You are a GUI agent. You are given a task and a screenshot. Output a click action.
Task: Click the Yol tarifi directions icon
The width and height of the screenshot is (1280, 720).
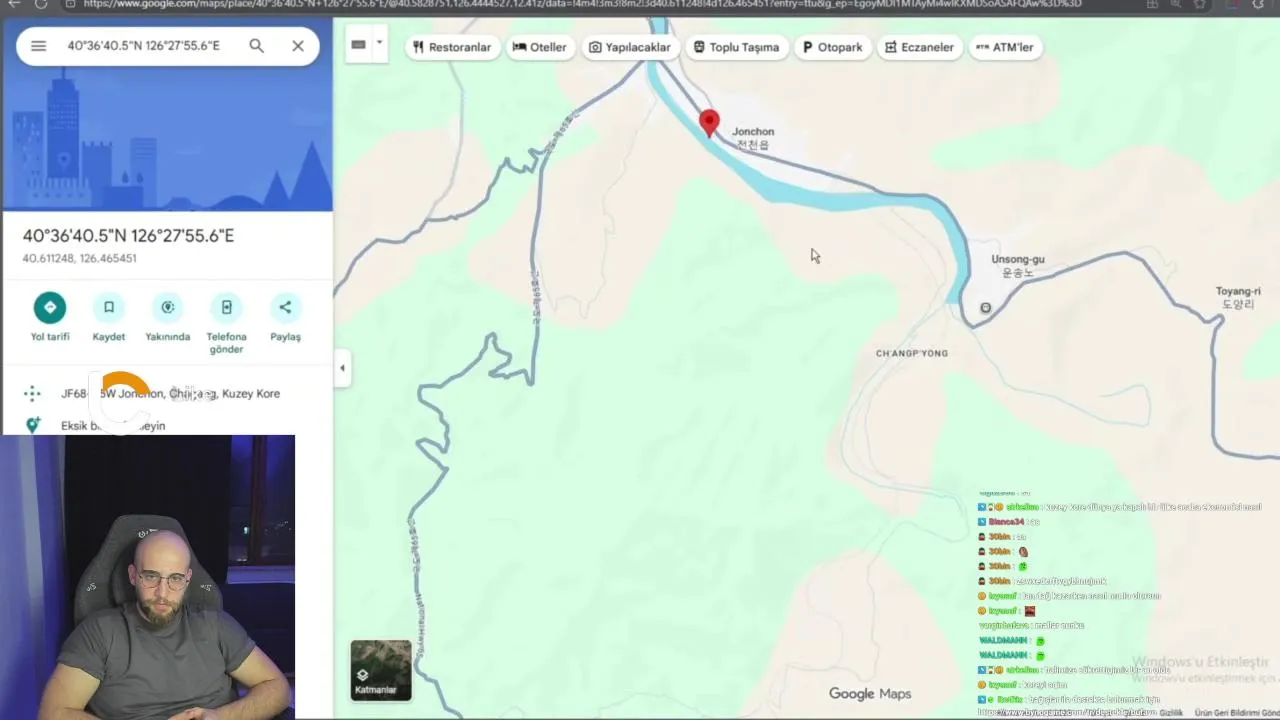point(49,307)
